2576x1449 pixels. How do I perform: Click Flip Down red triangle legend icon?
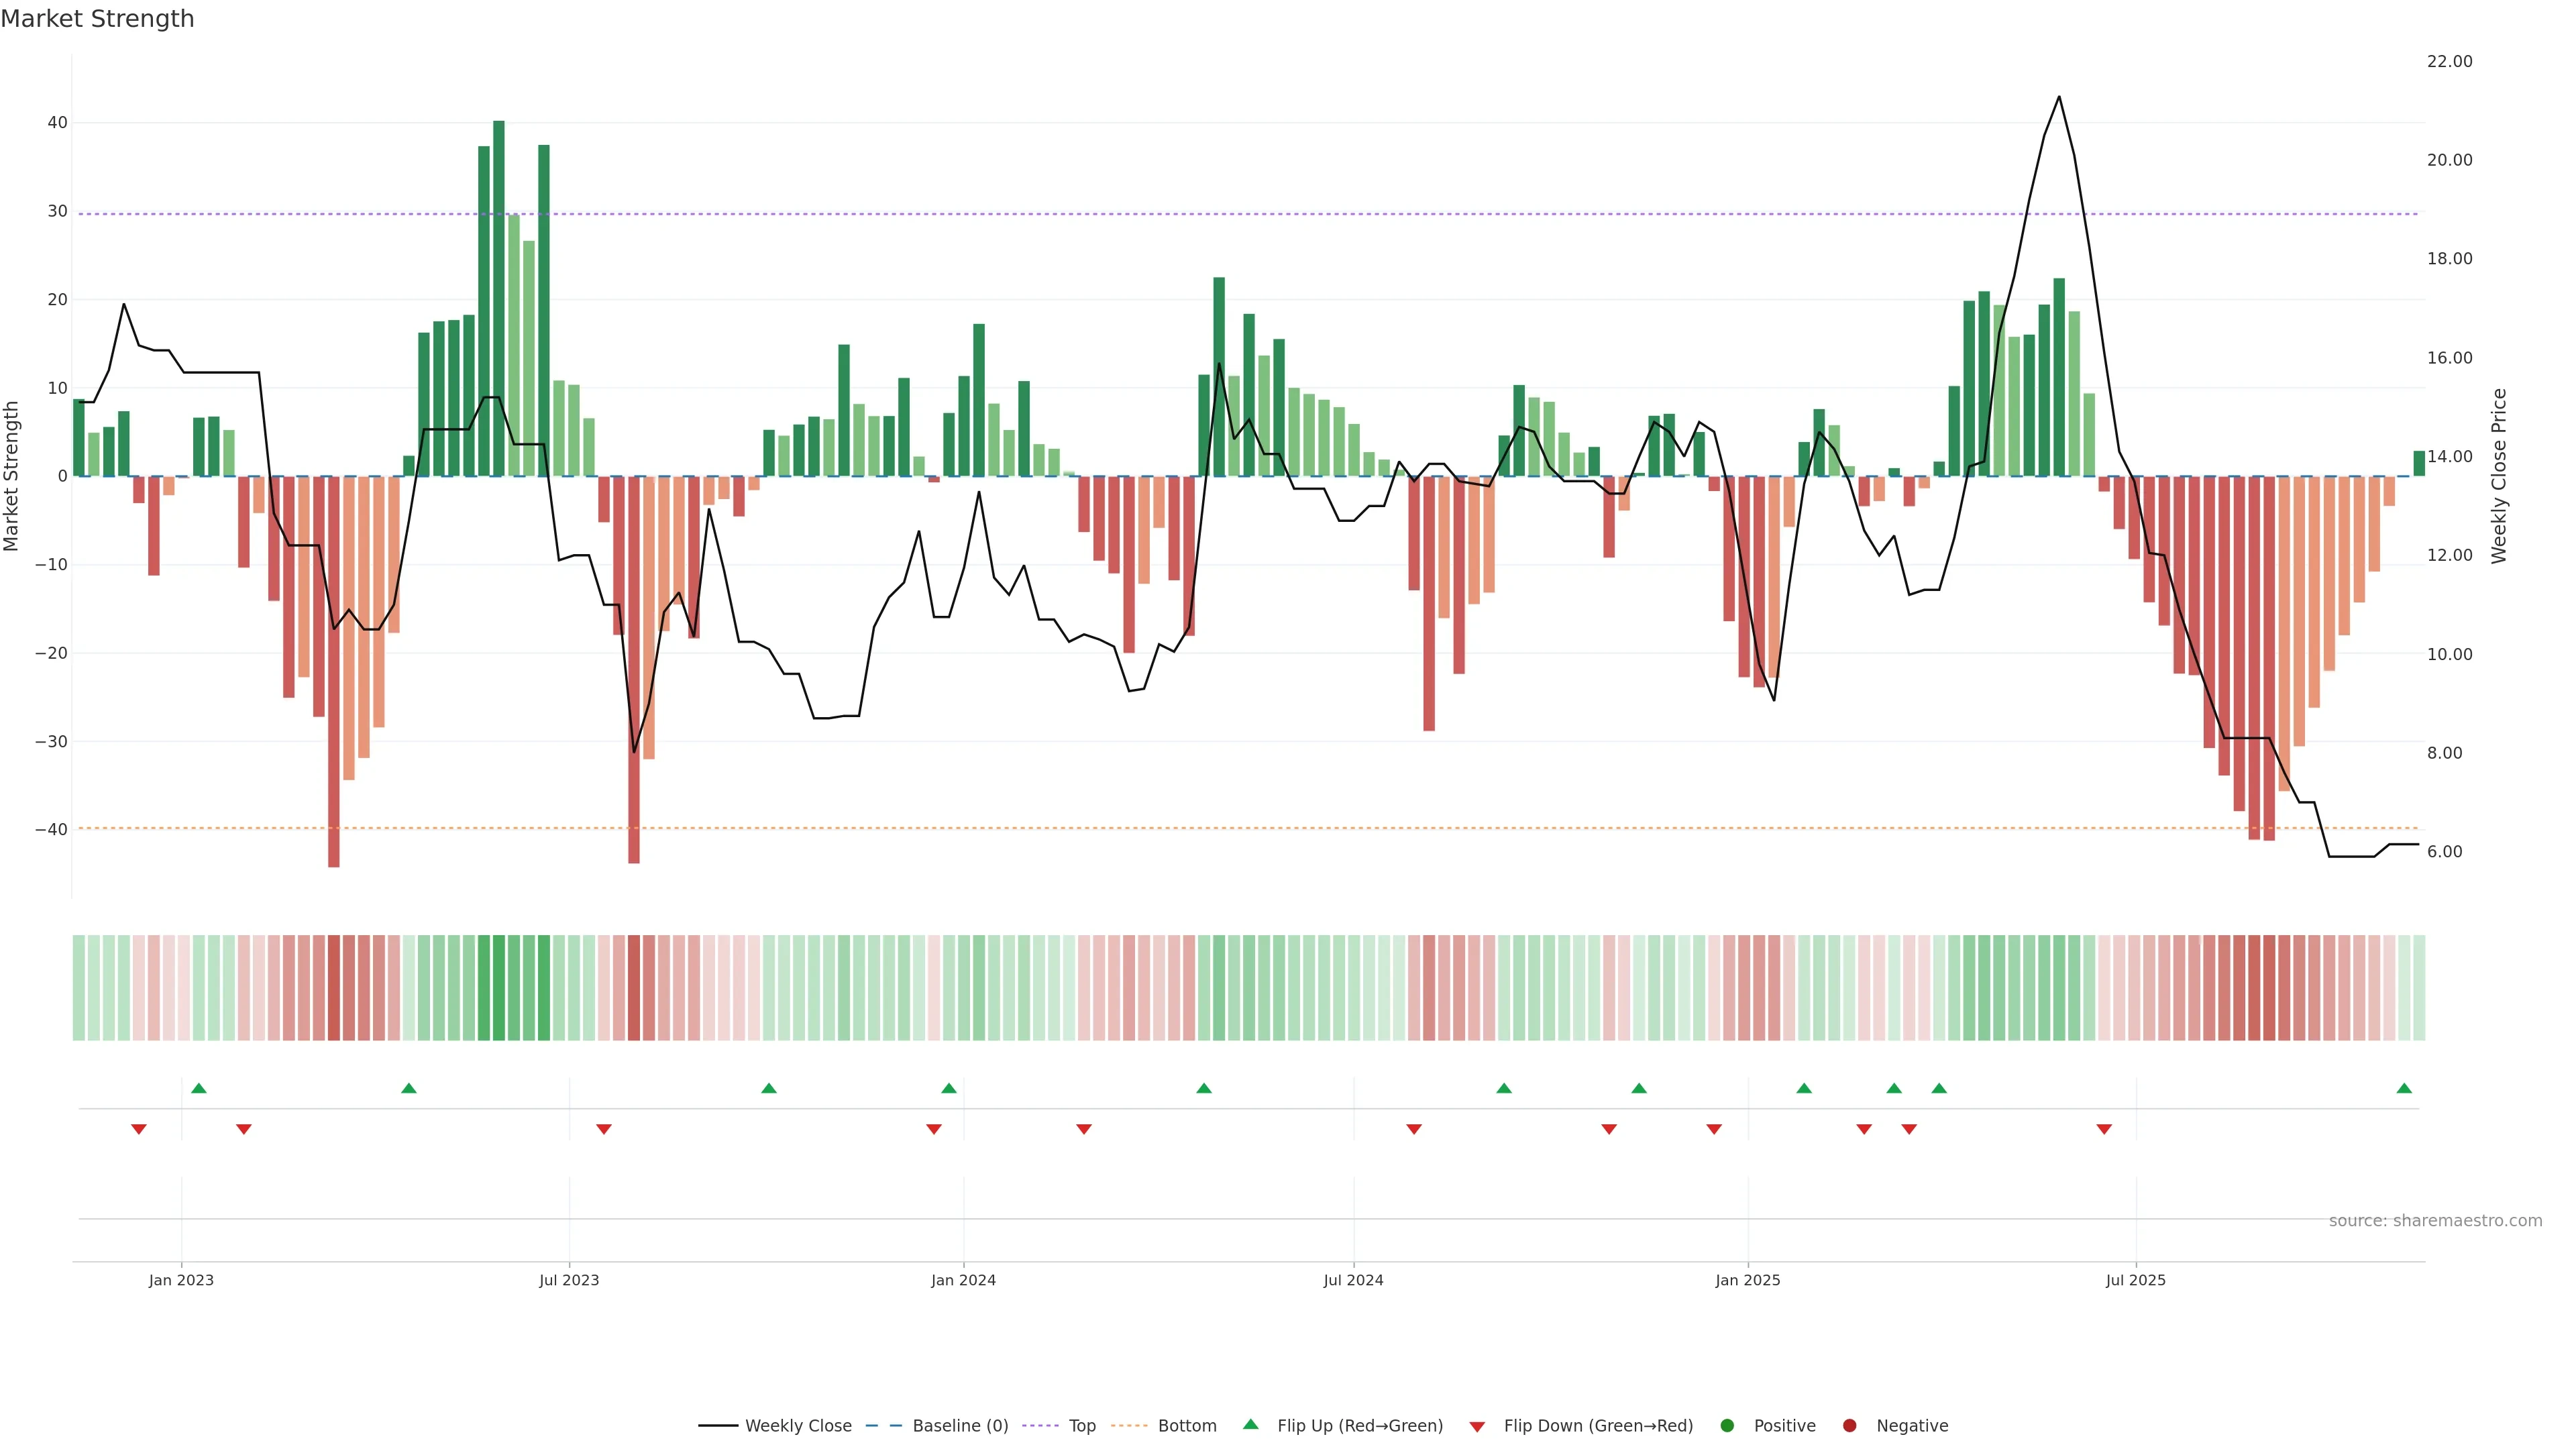(x=1477, y=1427)
